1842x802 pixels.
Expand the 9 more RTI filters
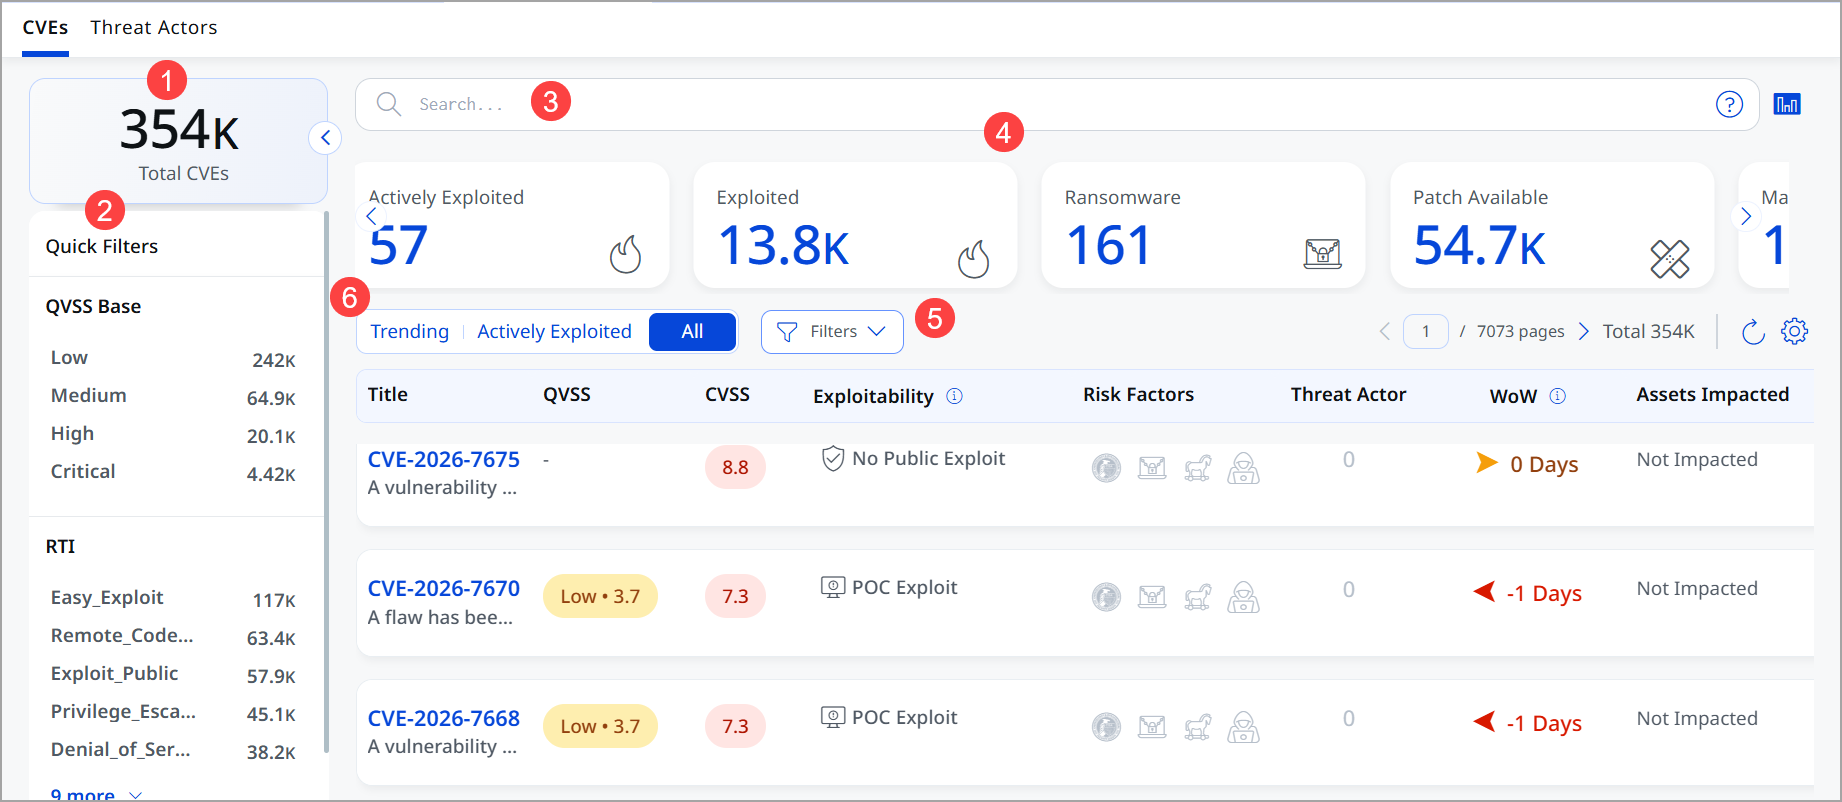tap(96, 795)
